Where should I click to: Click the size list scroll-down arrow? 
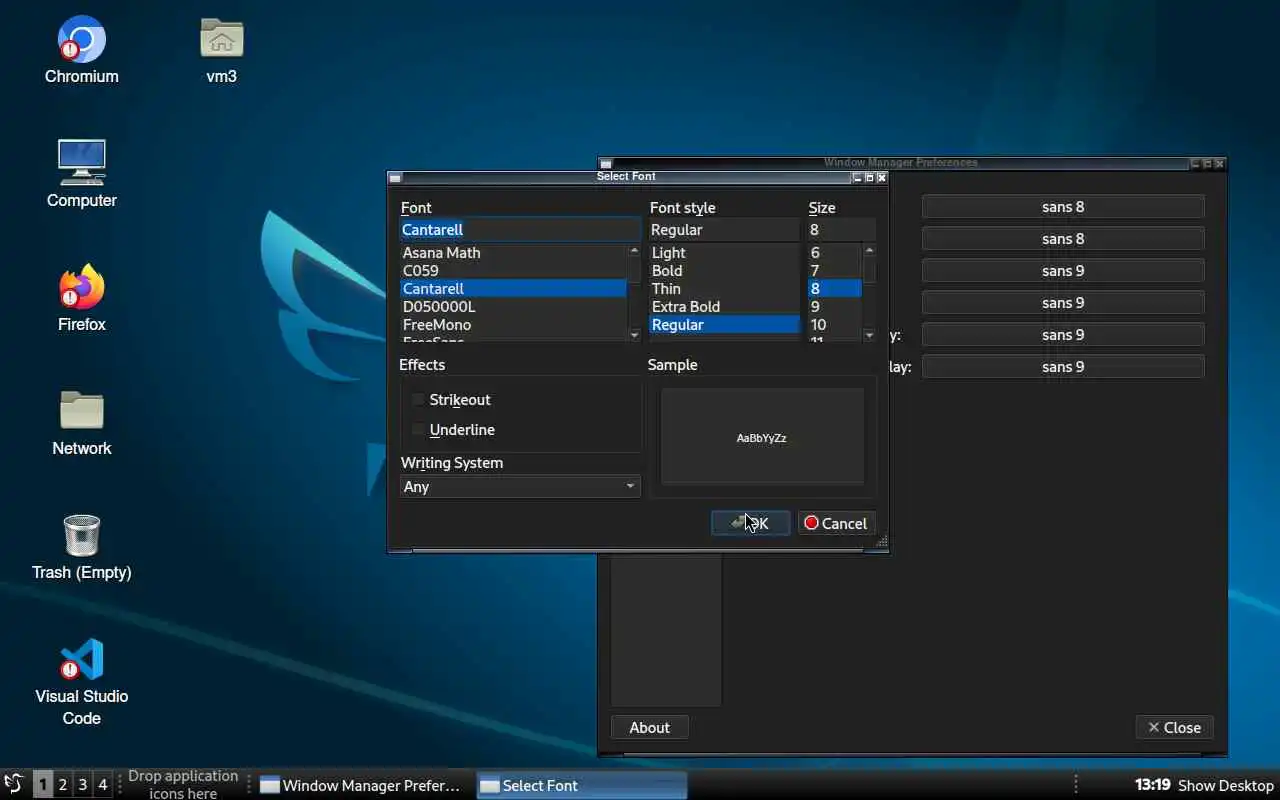click(869, 335)
